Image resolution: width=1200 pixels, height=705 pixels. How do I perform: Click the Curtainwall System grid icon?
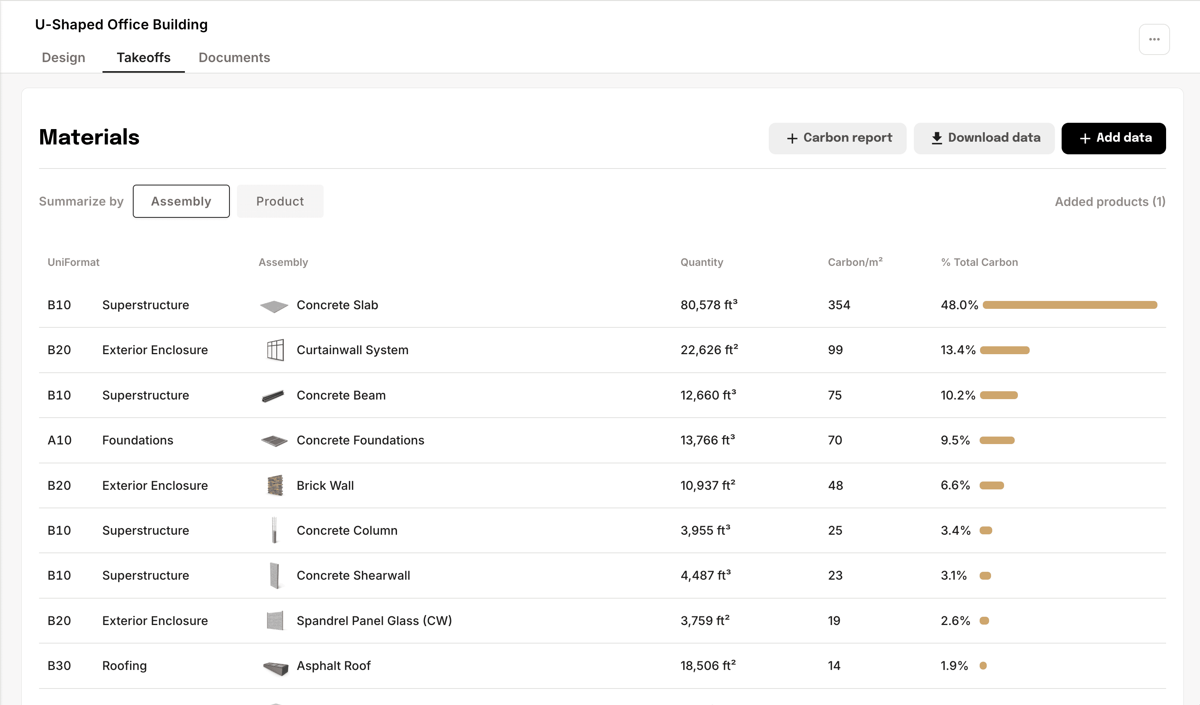(x=275, y=350)
